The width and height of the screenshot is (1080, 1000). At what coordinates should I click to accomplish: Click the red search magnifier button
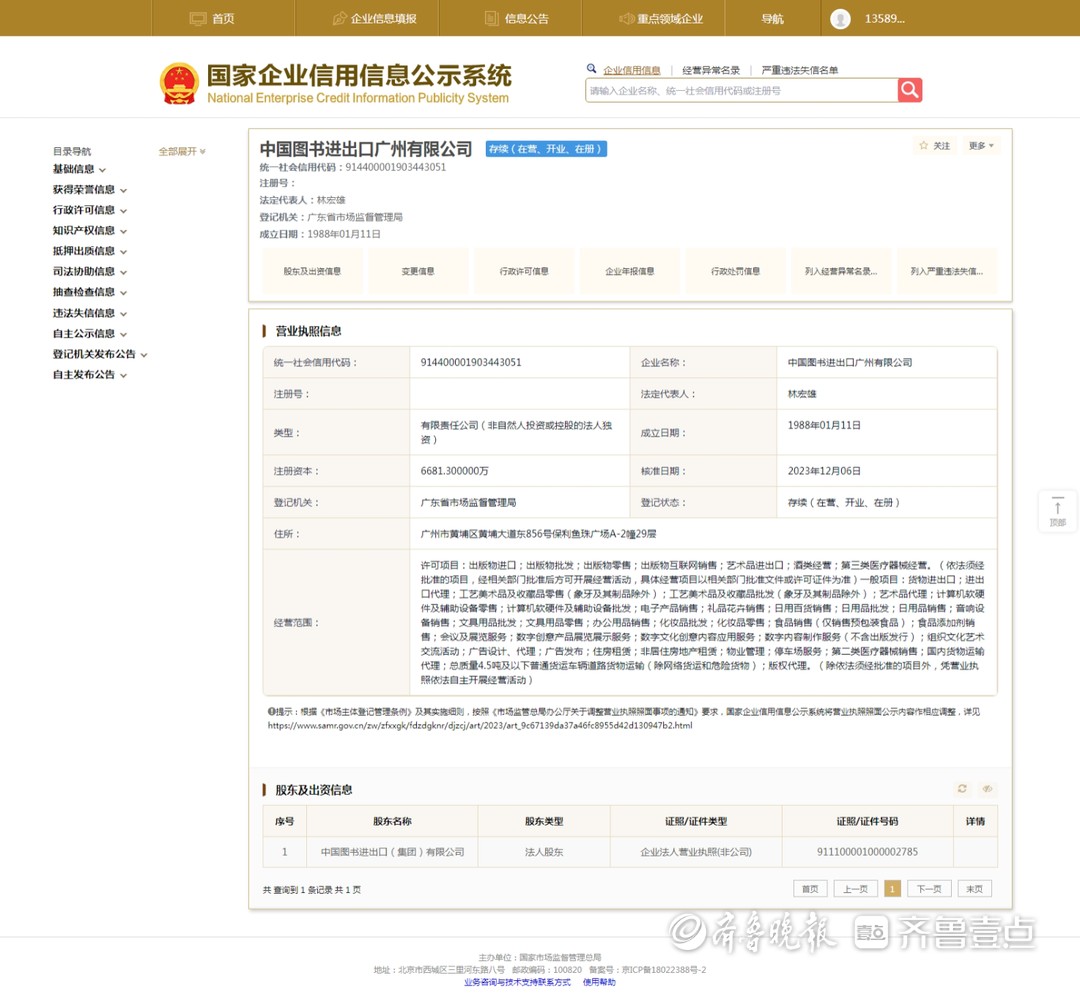909,90
